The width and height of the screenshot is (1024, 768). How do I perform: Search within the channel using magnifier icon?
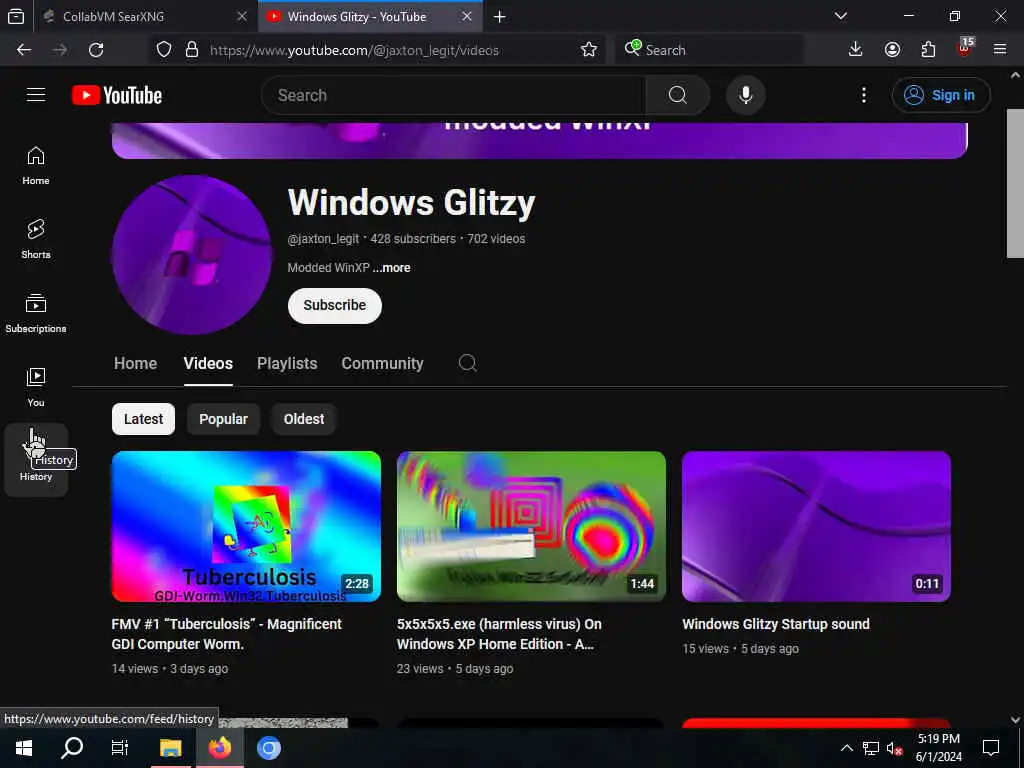[467, 363]
